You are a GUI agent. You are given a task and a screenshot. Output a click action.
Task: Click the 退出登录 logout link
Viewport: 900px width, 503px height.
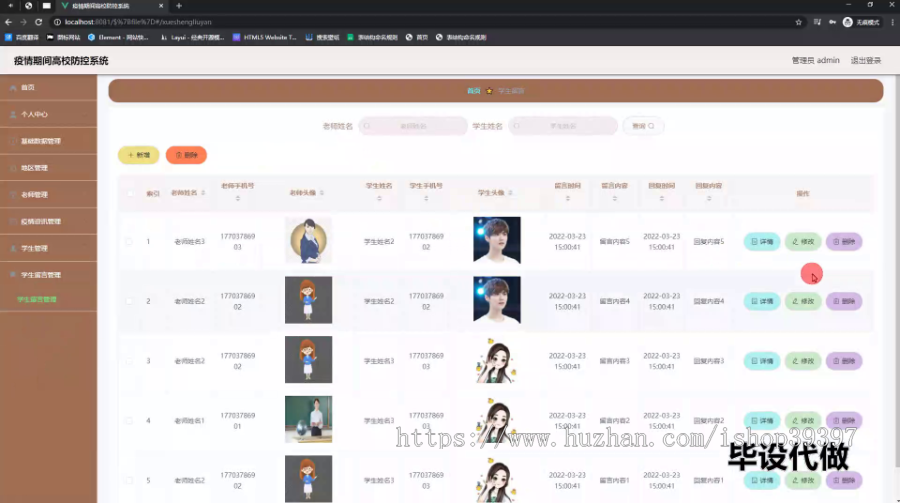(x=866, y=60)
